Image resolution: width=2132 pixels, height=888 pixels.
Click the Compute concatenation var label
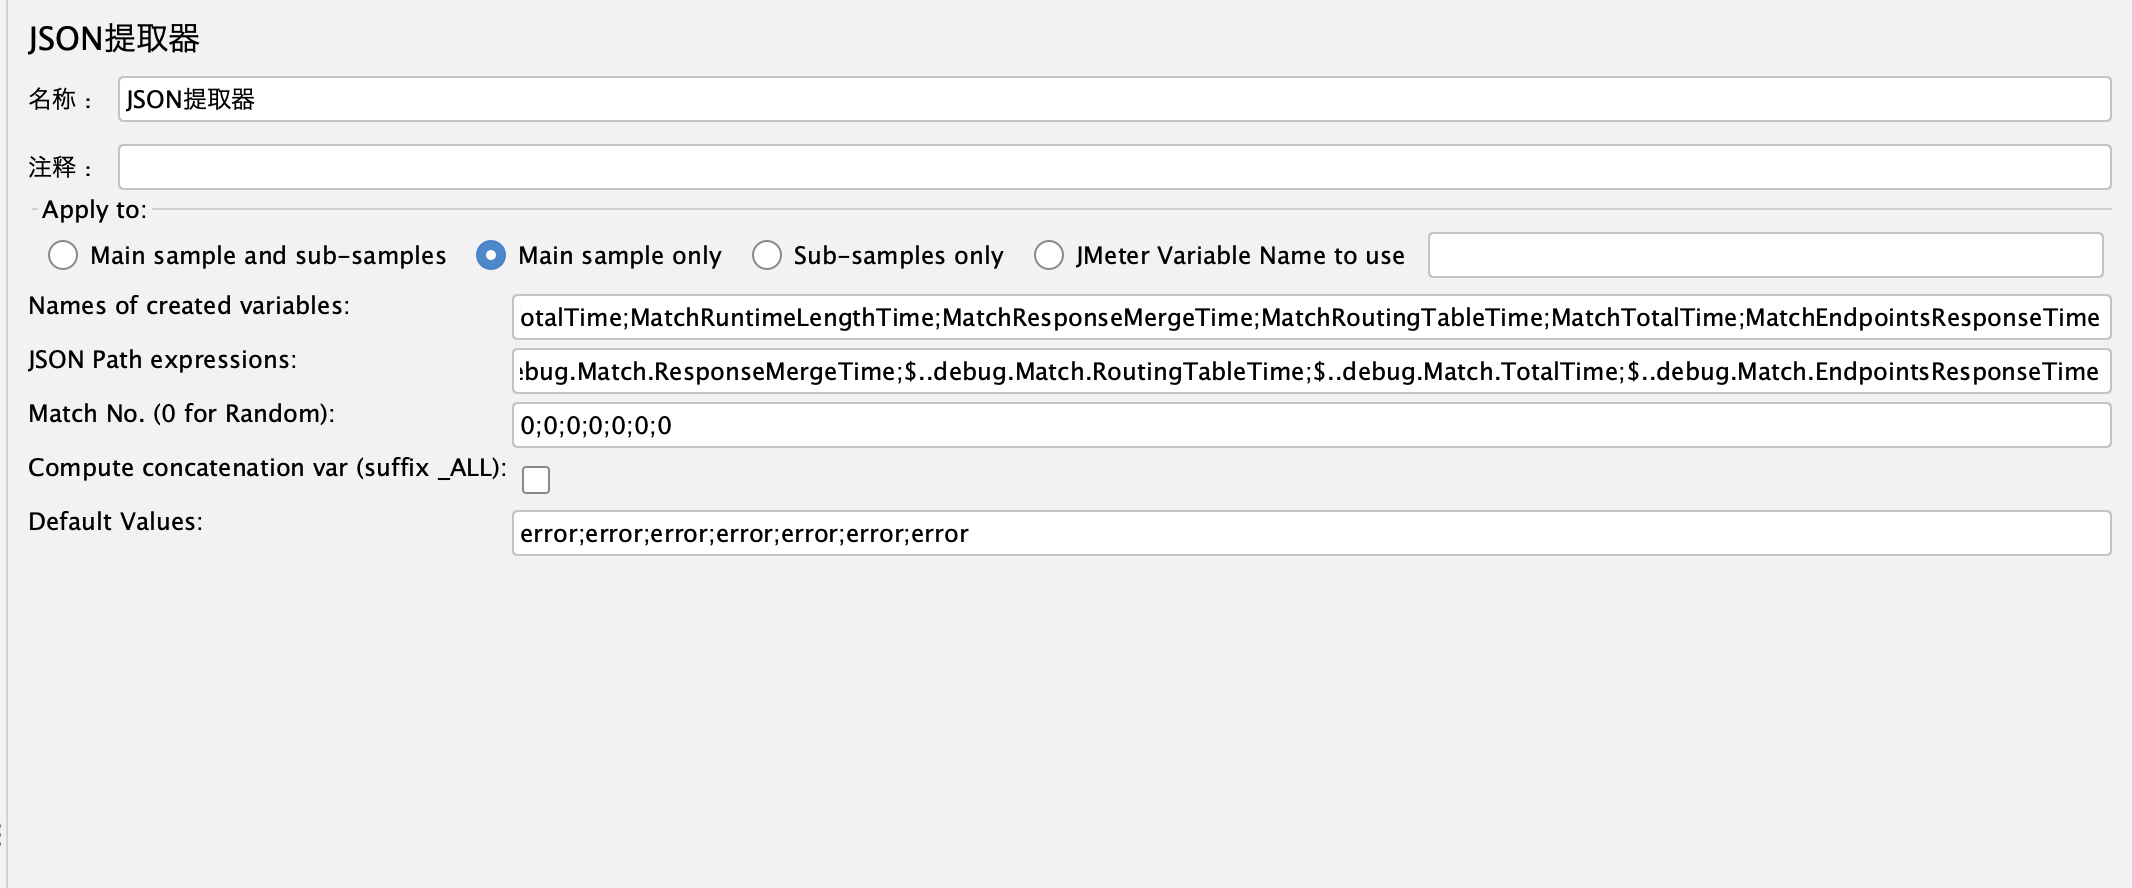point(268,467)
